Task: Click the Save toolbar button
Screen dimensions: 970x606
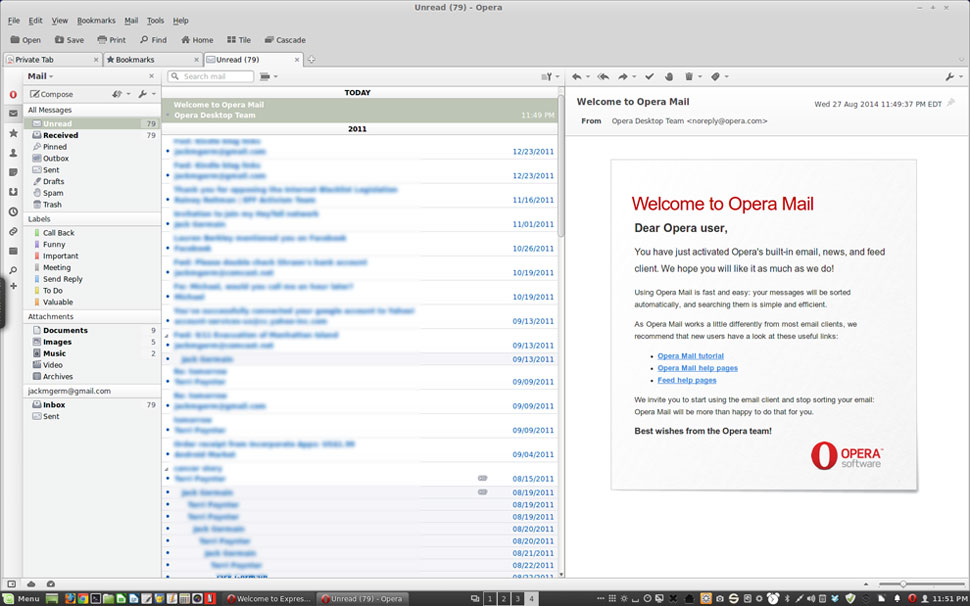Action: click(x=69, y=40)
